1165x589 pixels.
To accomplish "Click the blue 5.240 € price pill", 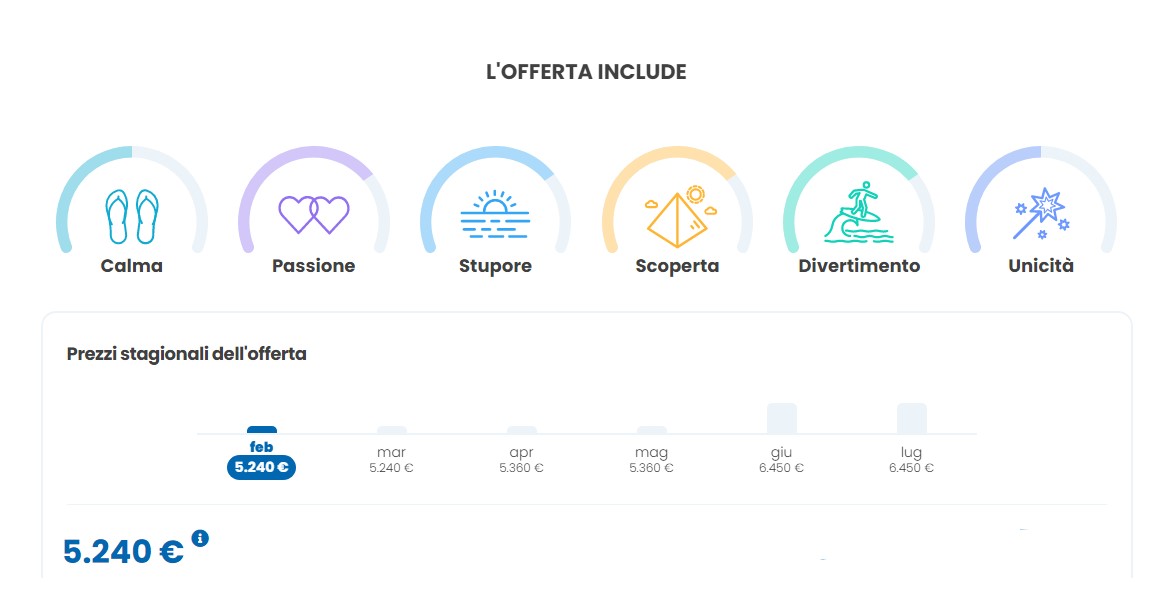I will [x=261, y=467].
